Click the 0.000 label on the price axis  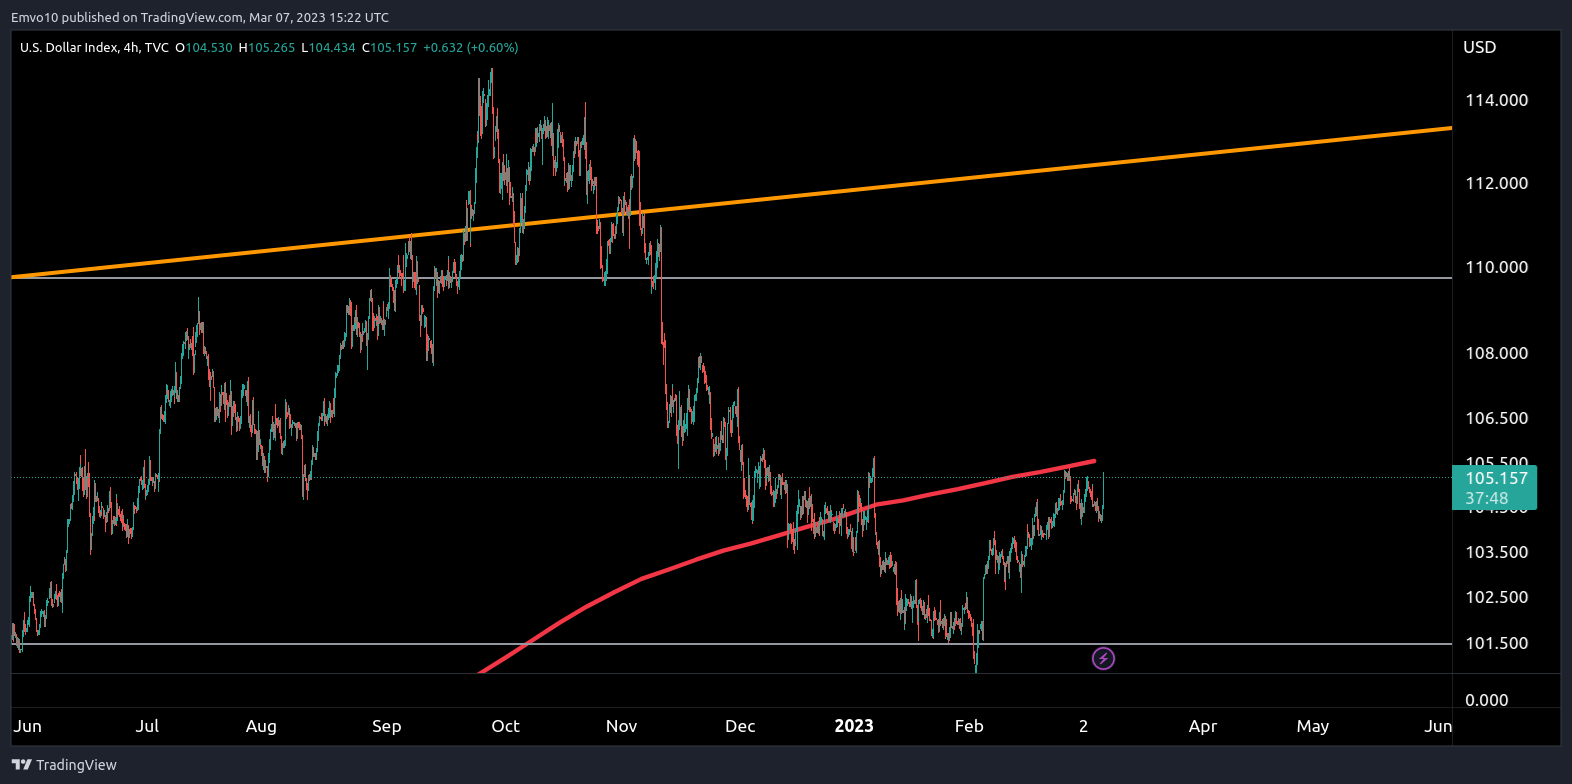tap(1486, 700)
